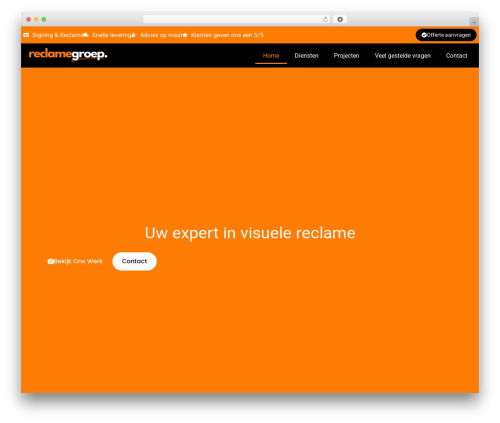
Task: Open Veel gestelde vragen page
Action: click(x=403, y=56)
